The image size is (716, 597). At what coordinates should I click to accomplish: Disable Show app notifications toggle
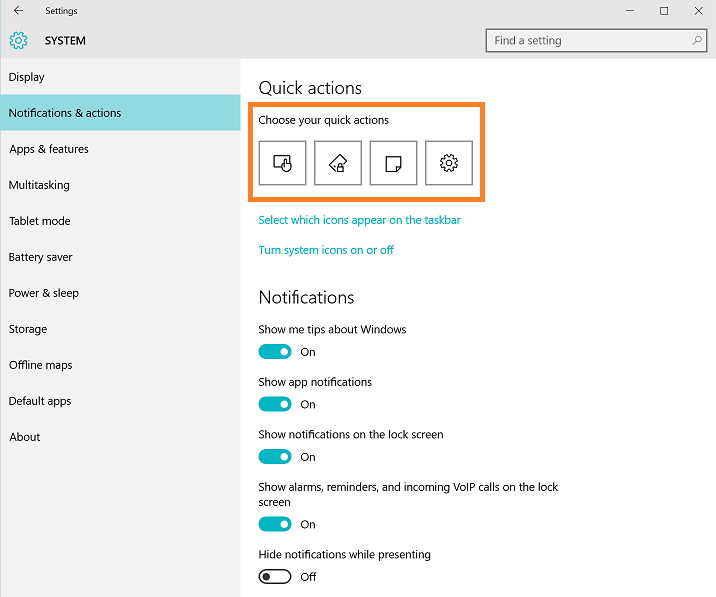pos(275,404)
